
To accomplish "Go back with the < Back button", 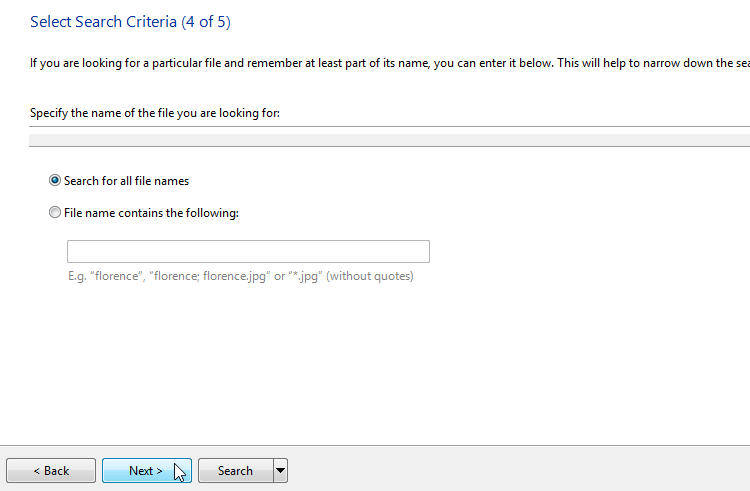I will pos(51,470).
